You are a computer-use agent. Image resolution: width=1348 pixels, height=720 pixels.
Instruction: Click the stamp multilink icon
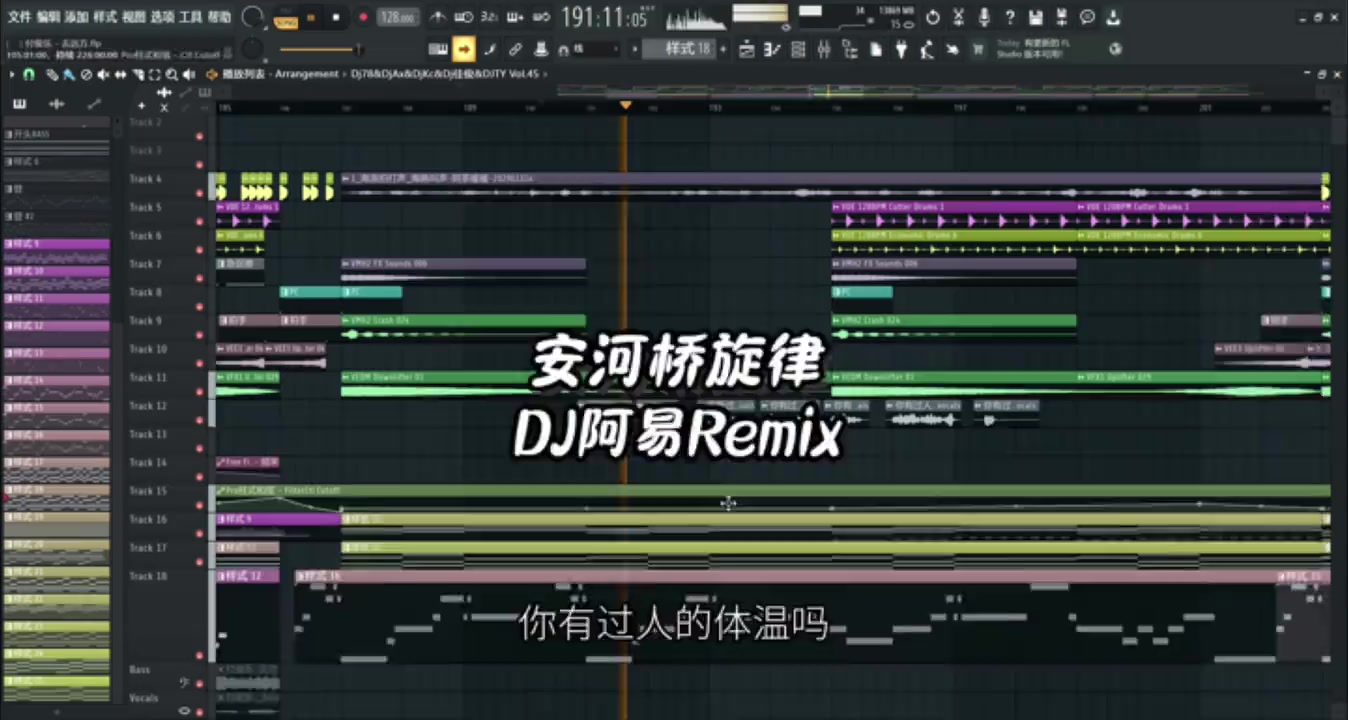pos(541,49)
